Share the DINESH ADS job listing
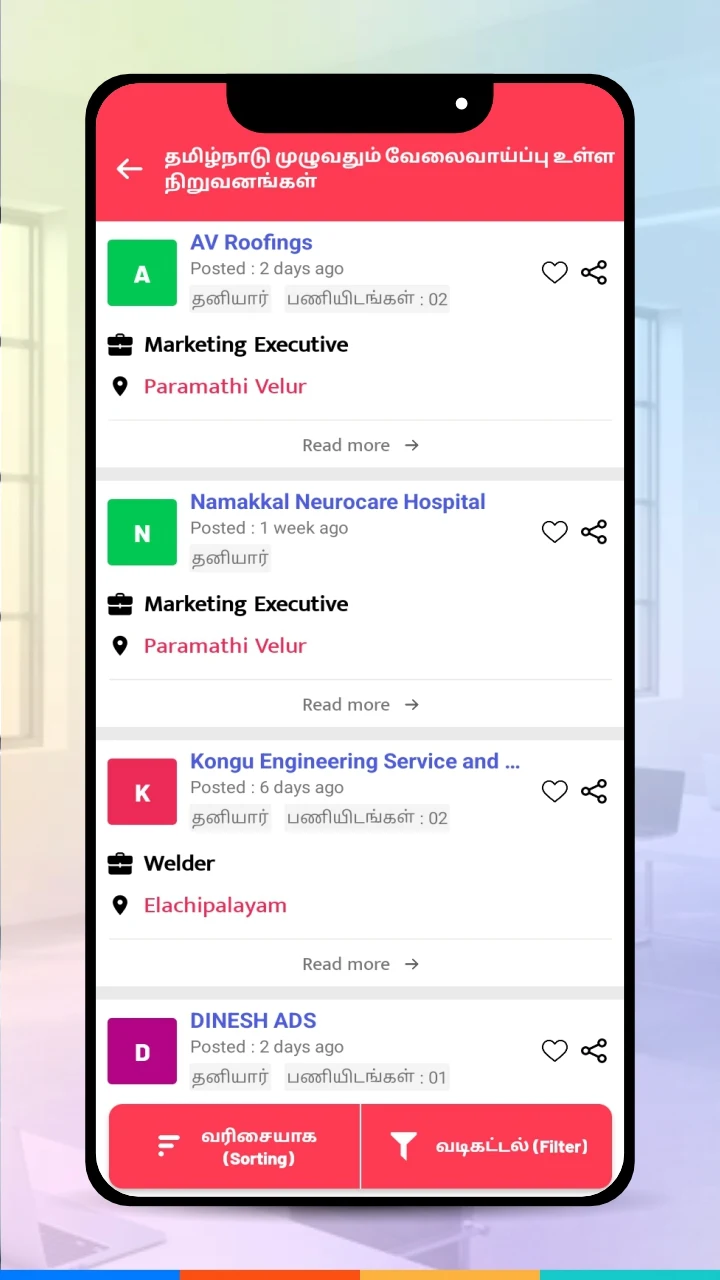 point(594,1051)
